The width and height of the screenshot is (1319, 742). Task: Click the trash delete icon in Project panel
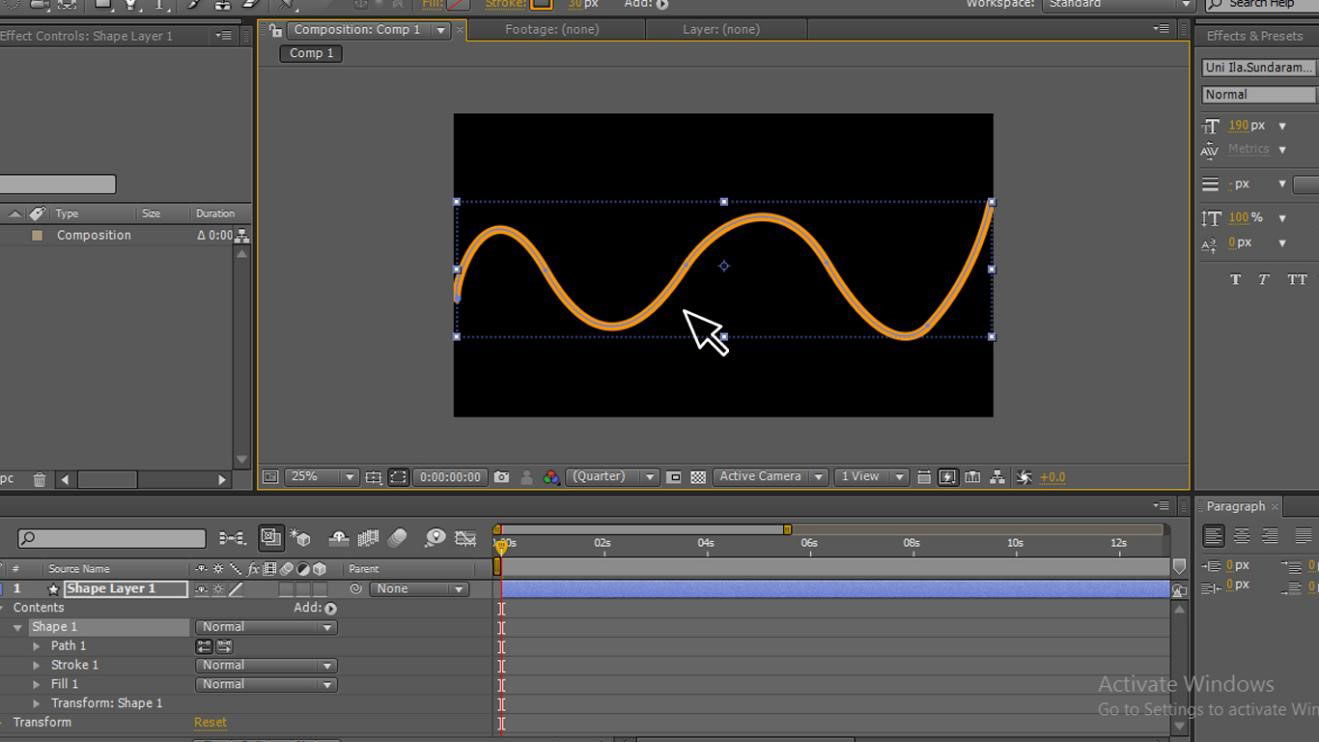coord(39,480)
